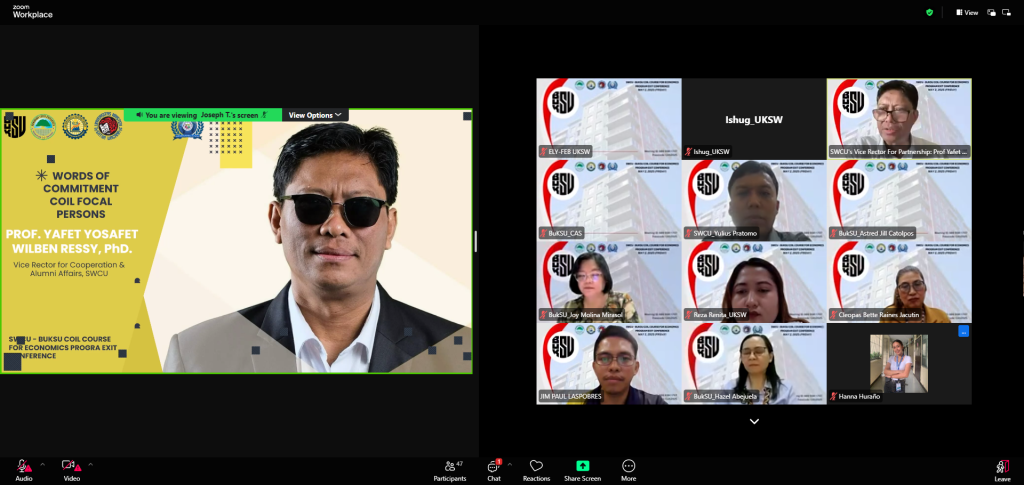Click the green encryption shield icon
This screenshot has width=1024, height=485.
[x=930, y=13]
